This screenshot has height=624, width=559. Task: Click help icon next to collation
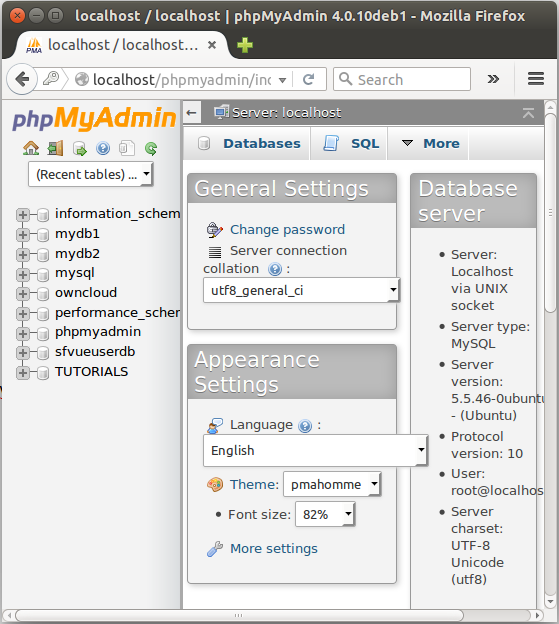pyautogui.click(x=275, y=269)
